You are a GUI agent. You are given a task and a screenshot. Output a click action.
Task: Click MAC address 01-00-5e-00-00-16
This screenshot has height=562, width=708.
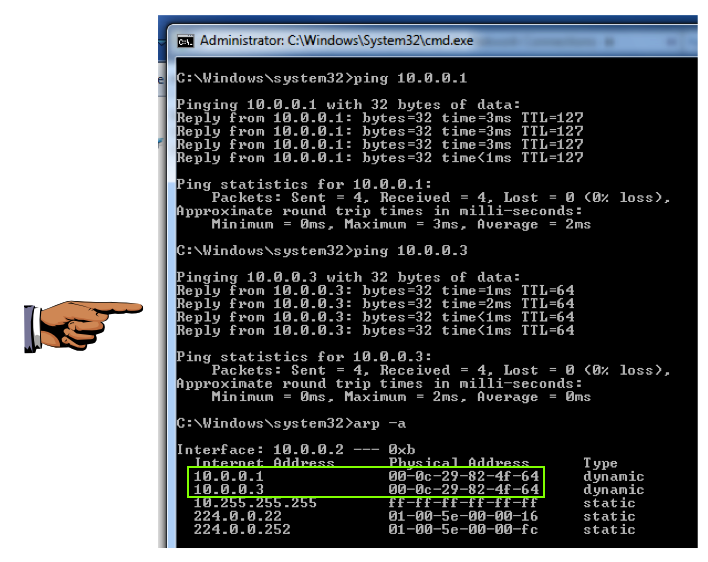(x=463, y=516)
